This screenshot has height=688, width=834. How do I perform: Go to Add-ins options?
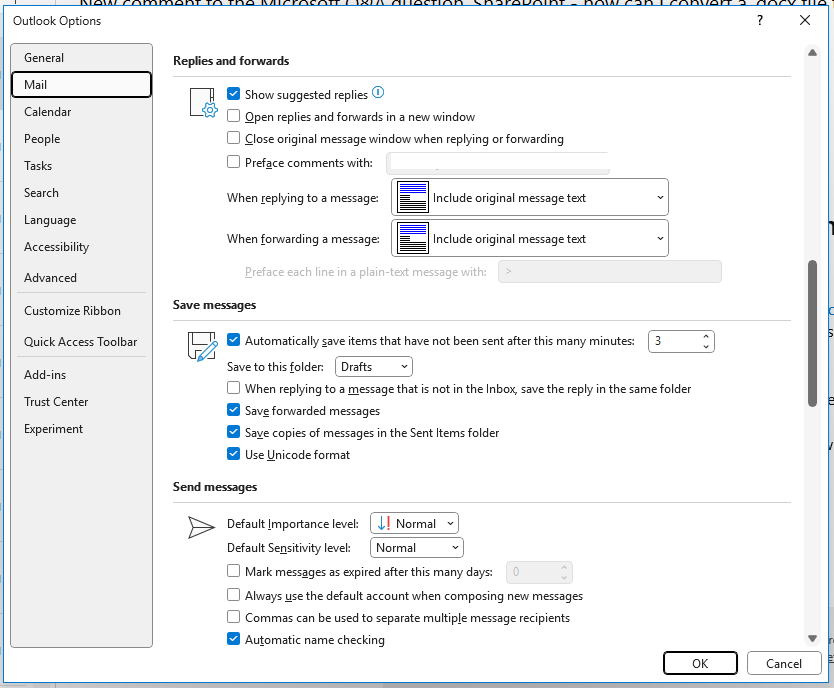coord(81,375)
